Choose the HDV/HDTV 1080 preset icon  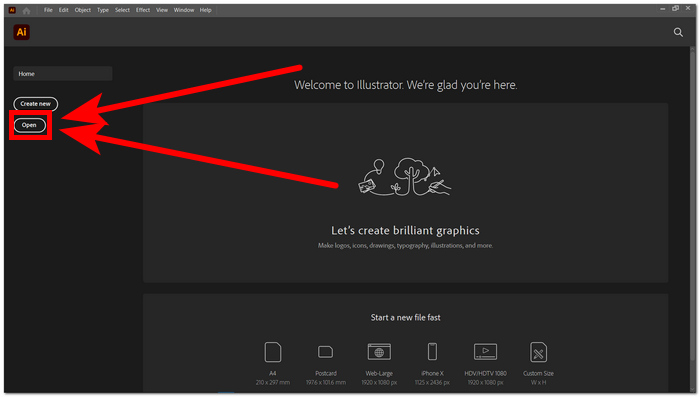485,352
